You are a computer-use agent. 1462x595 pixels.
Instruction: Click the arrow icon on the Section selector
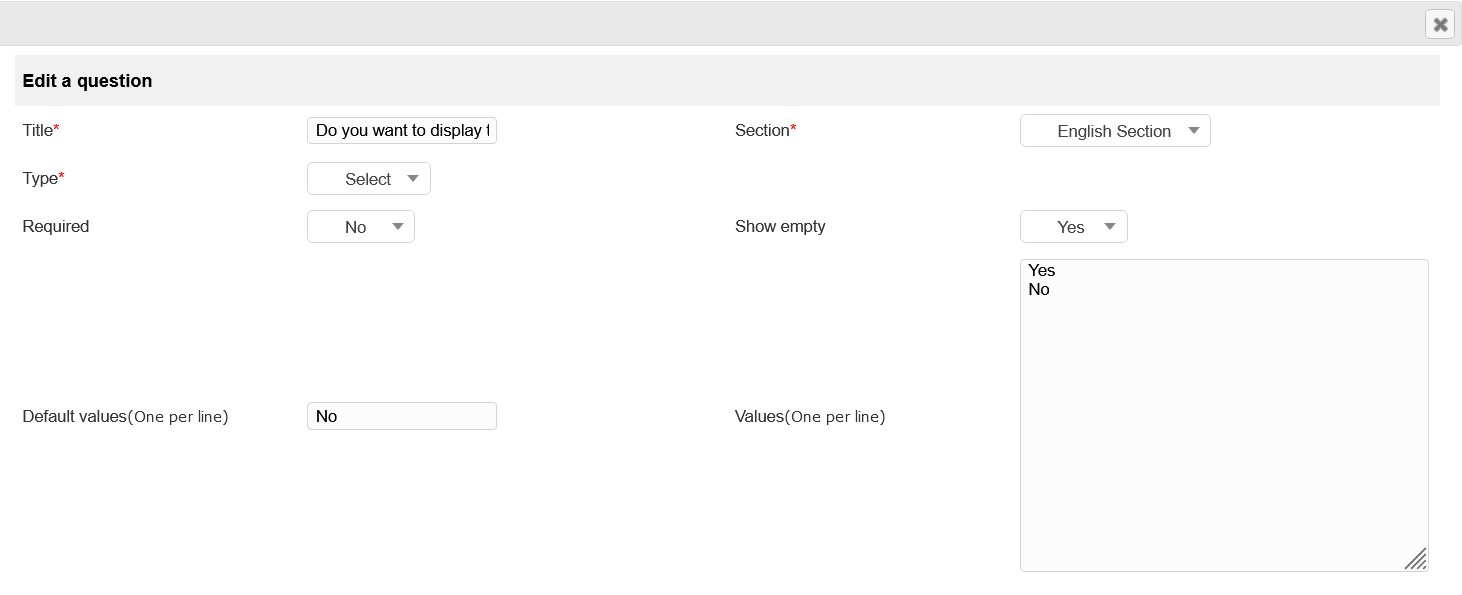point(1195,130)
